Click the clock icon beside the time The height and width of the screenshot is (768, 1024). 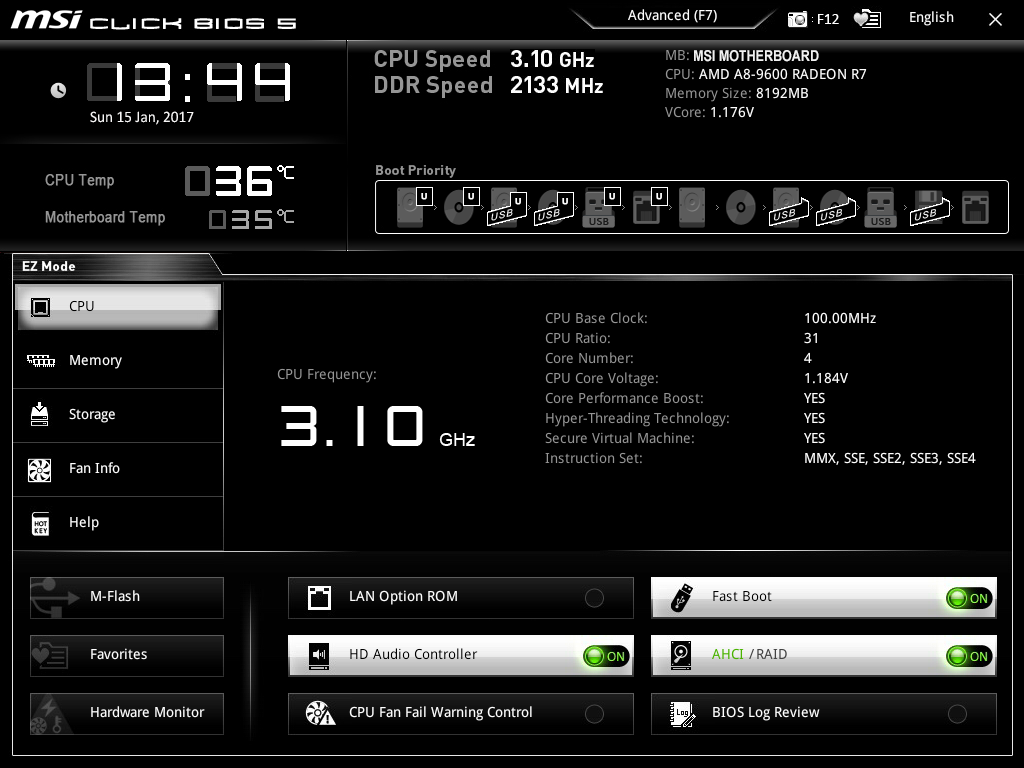pyautogui.click(x=58, y=90)
